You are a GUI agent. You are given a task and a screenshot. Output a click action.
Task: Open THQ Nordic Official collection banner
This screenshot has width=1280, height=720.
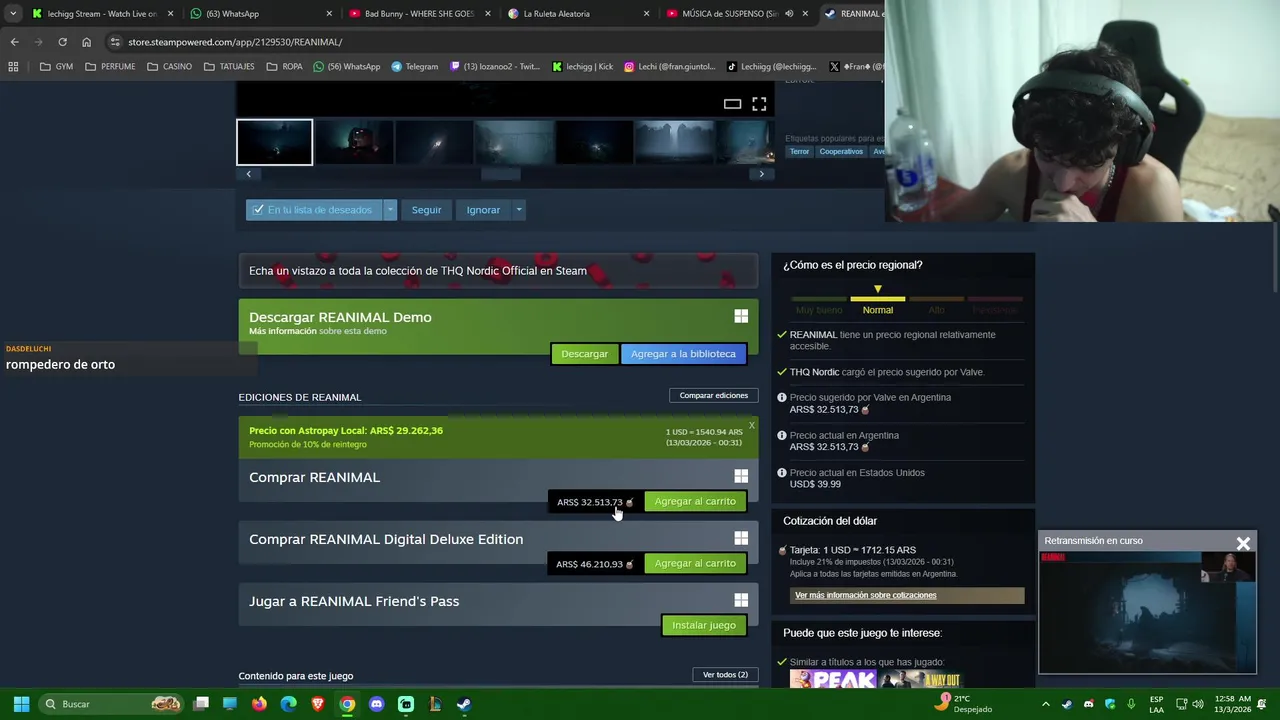498,271
